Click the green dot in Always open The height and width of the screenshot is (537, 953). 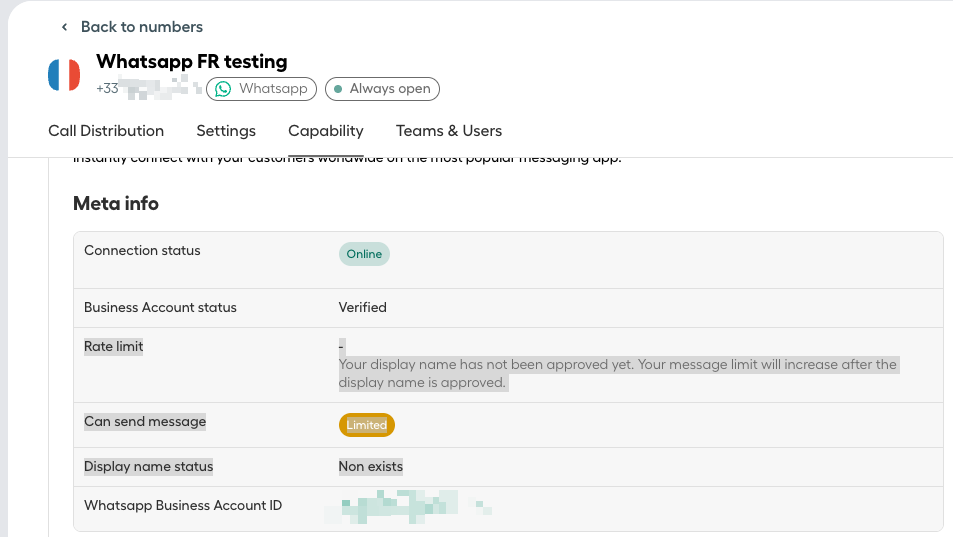tap(338, 89)
